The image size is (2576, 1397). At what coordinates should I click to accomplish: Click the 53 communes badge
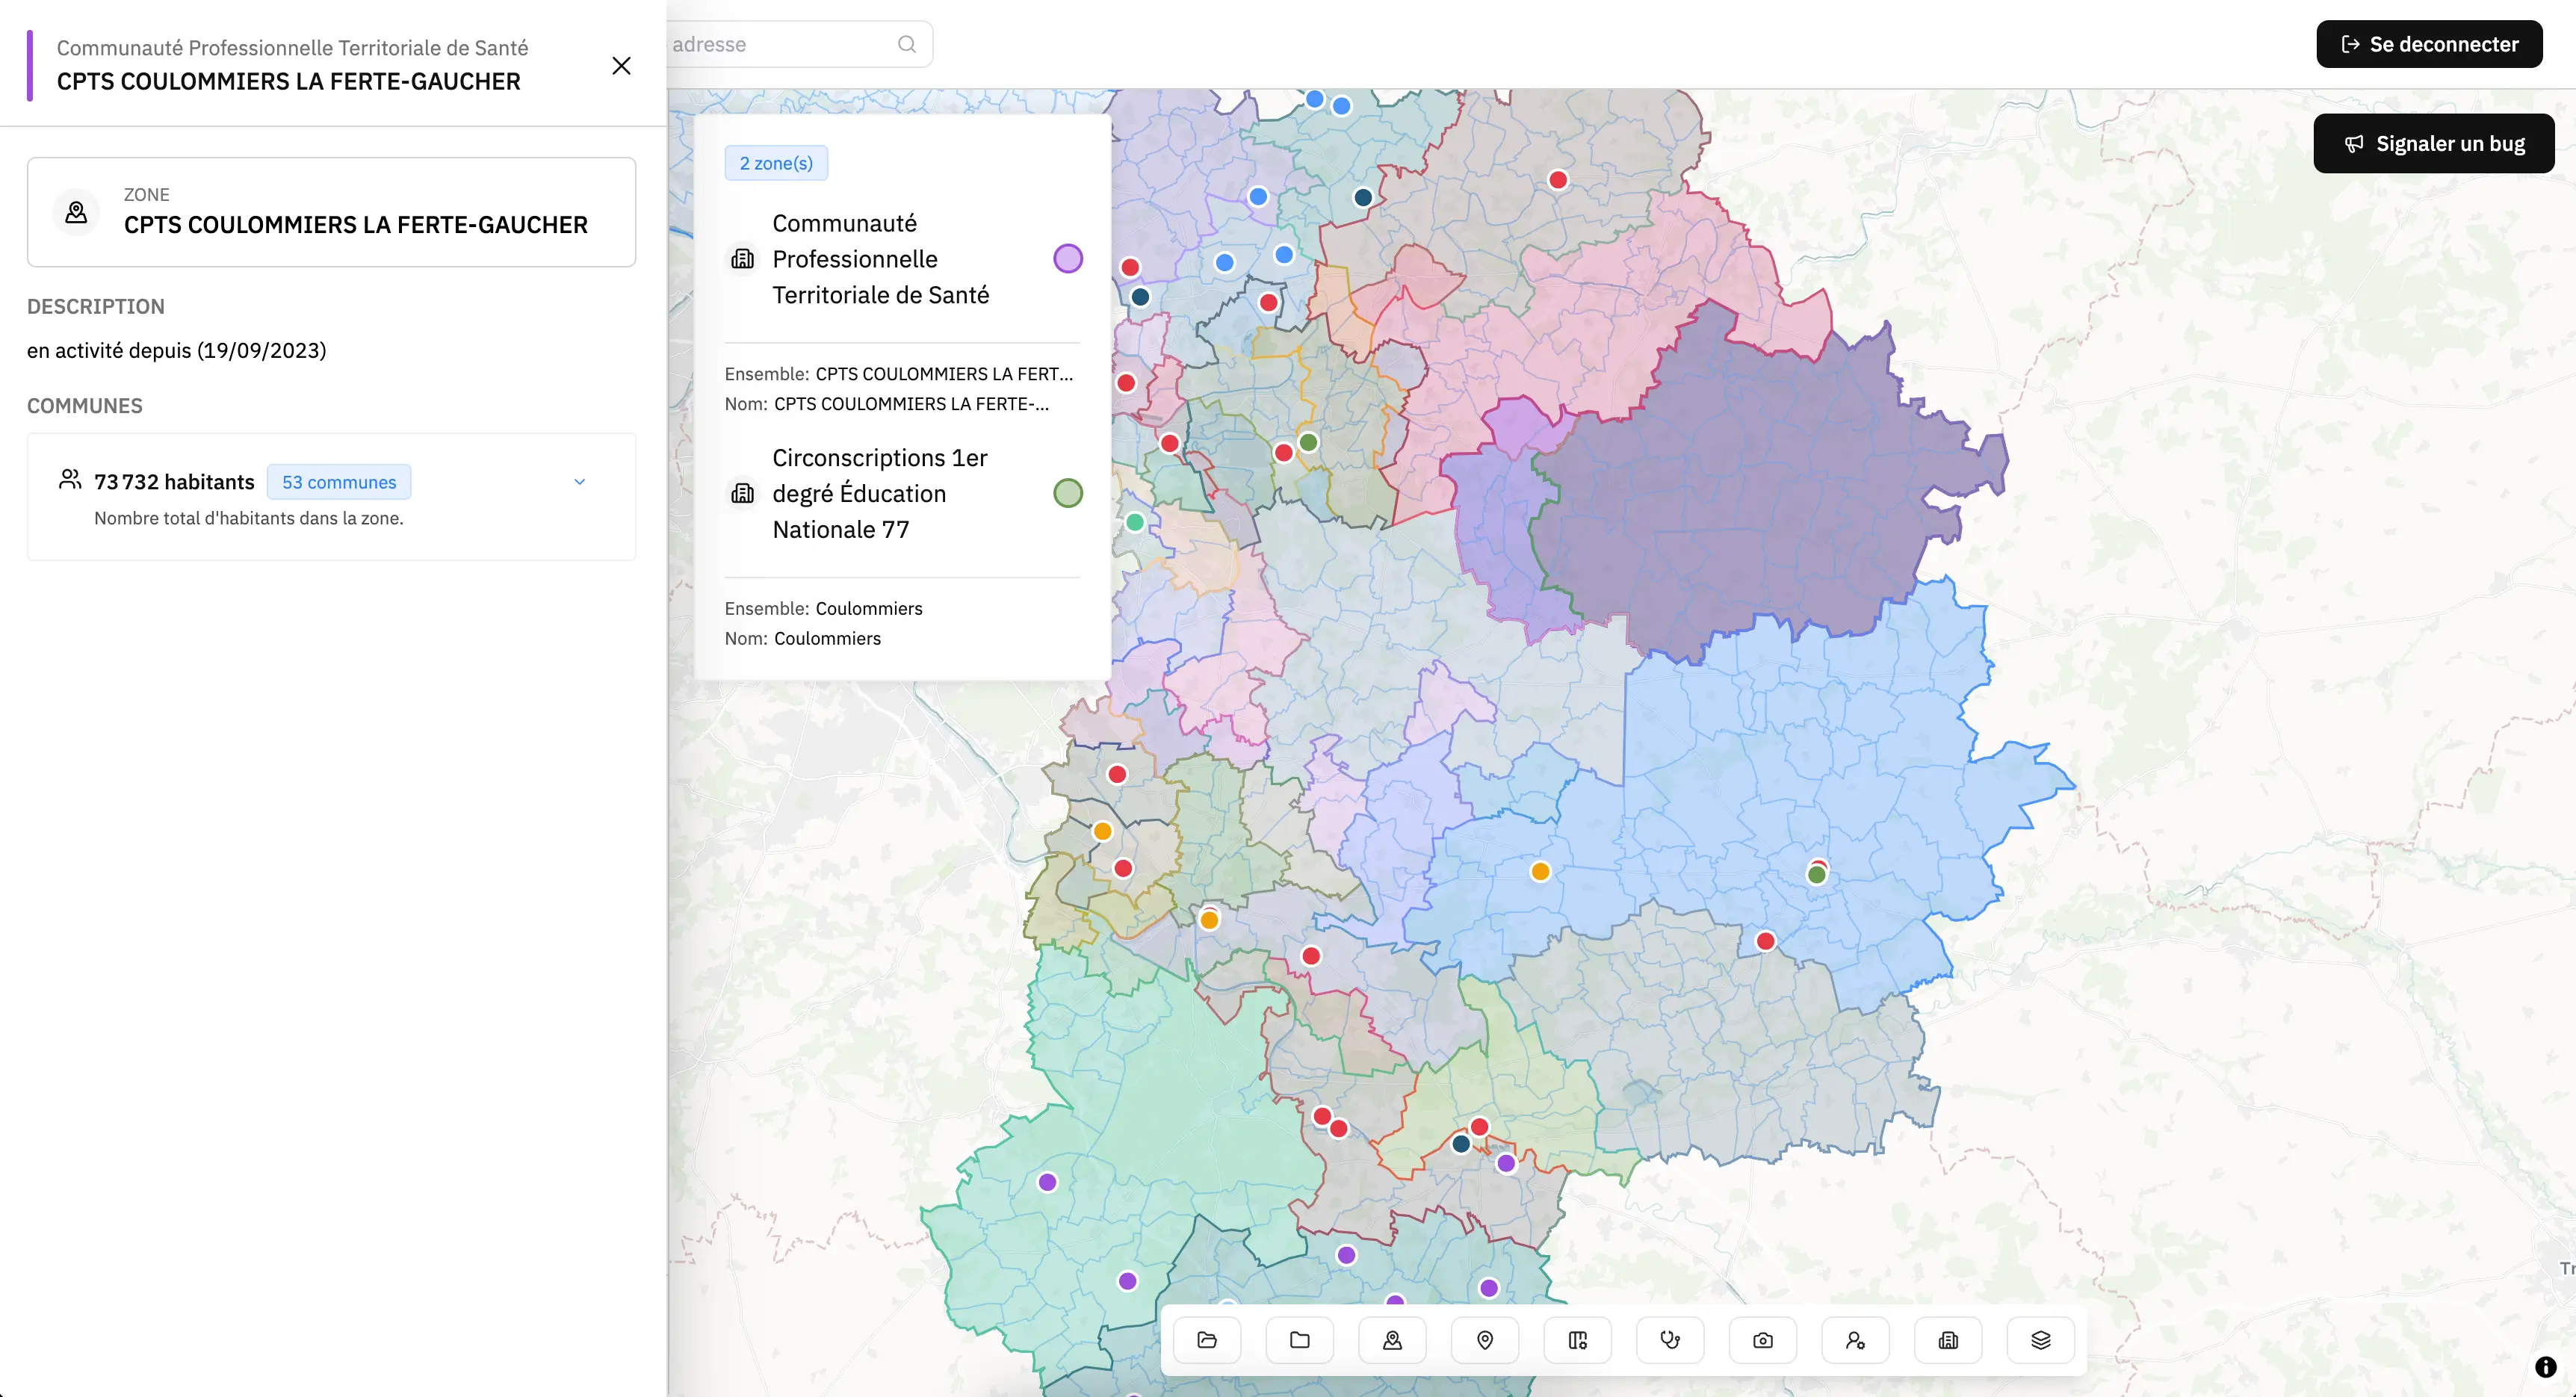[x=339, y=482]
